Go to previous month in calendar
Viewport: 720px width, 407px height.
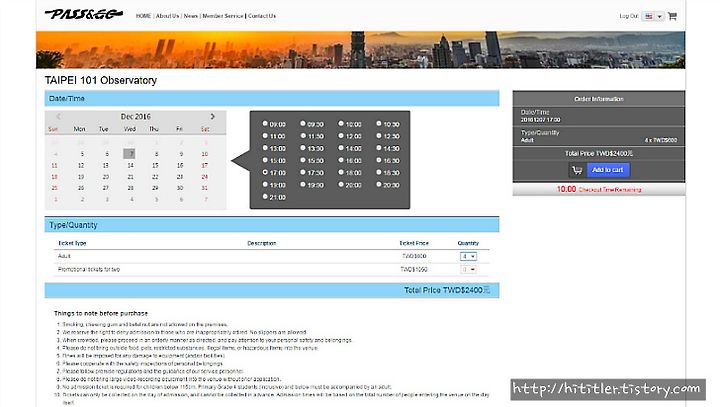pyautogui.click(x=58, y=117)
